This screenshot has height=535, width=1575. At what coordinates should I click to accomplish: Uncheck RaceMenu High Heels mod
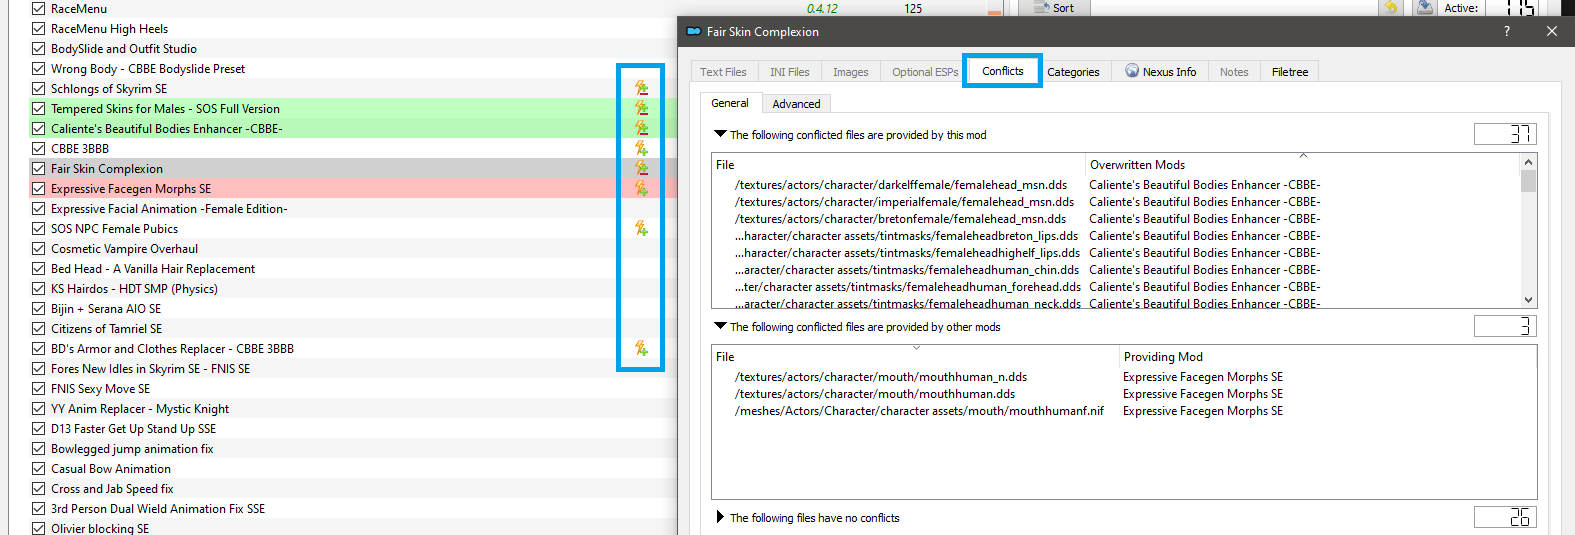[x=38, y=28]
